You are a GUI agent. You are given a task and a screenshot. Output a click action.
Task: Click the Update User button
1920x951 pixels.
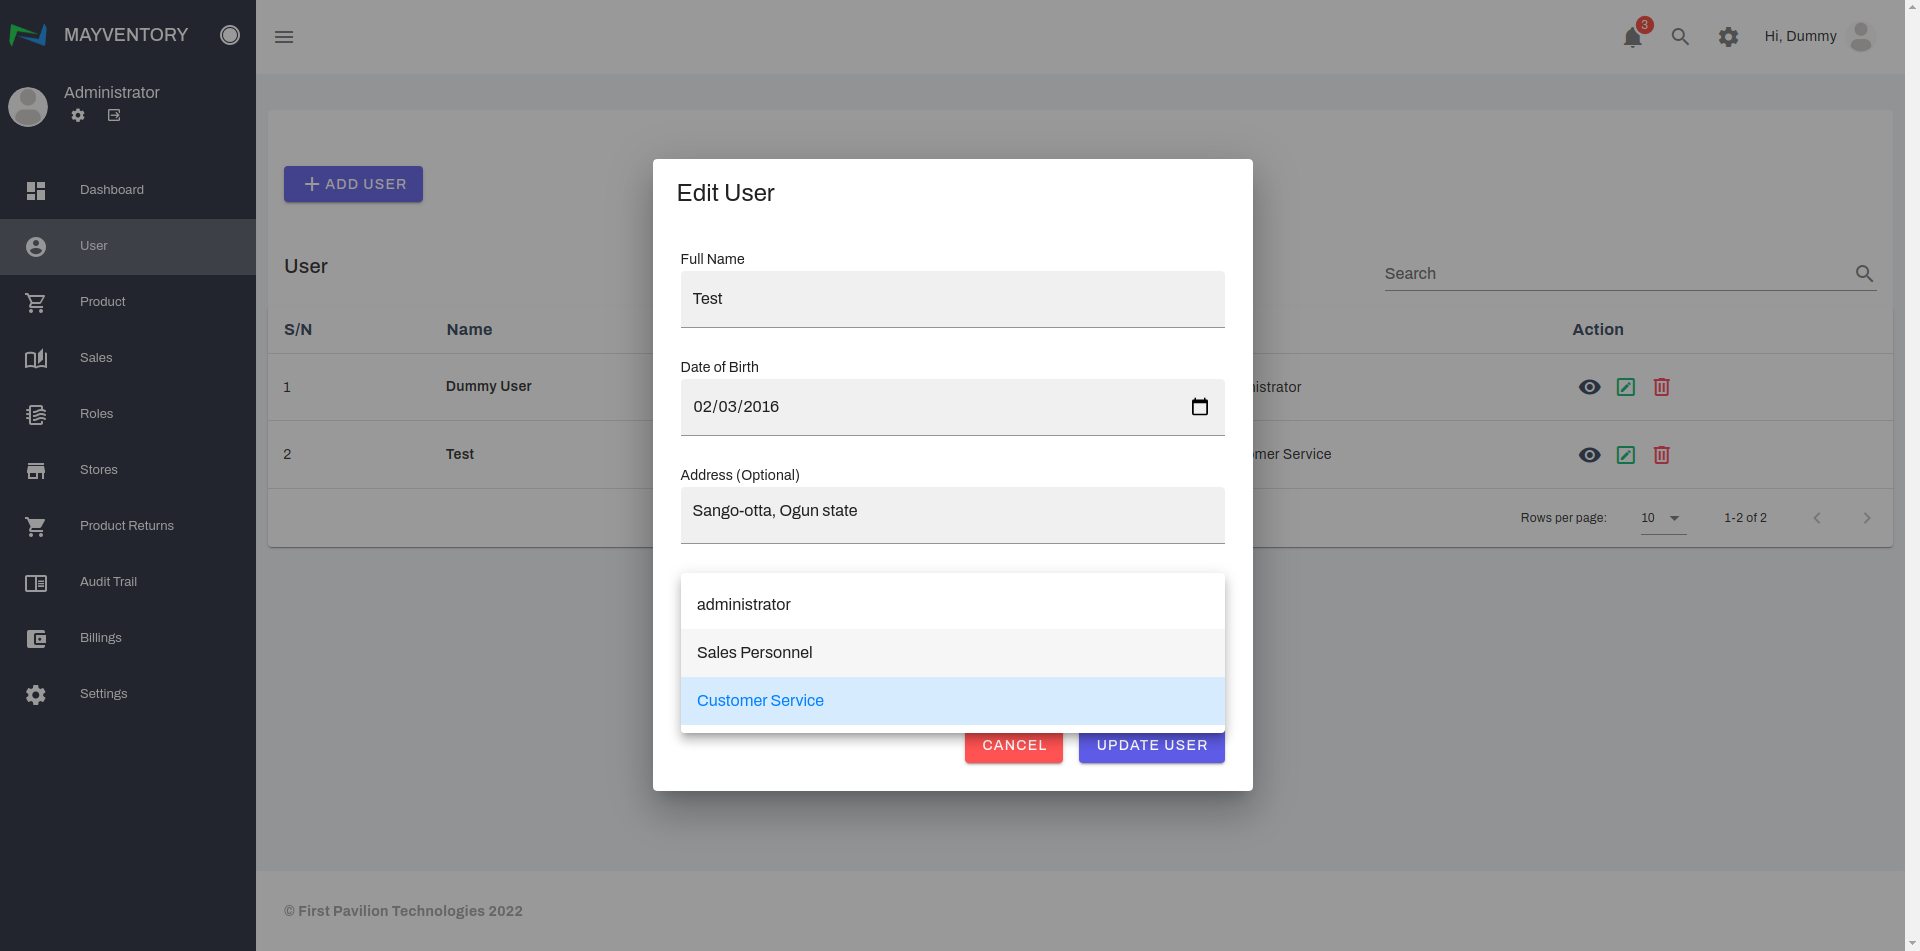[x=1151, y=748]
